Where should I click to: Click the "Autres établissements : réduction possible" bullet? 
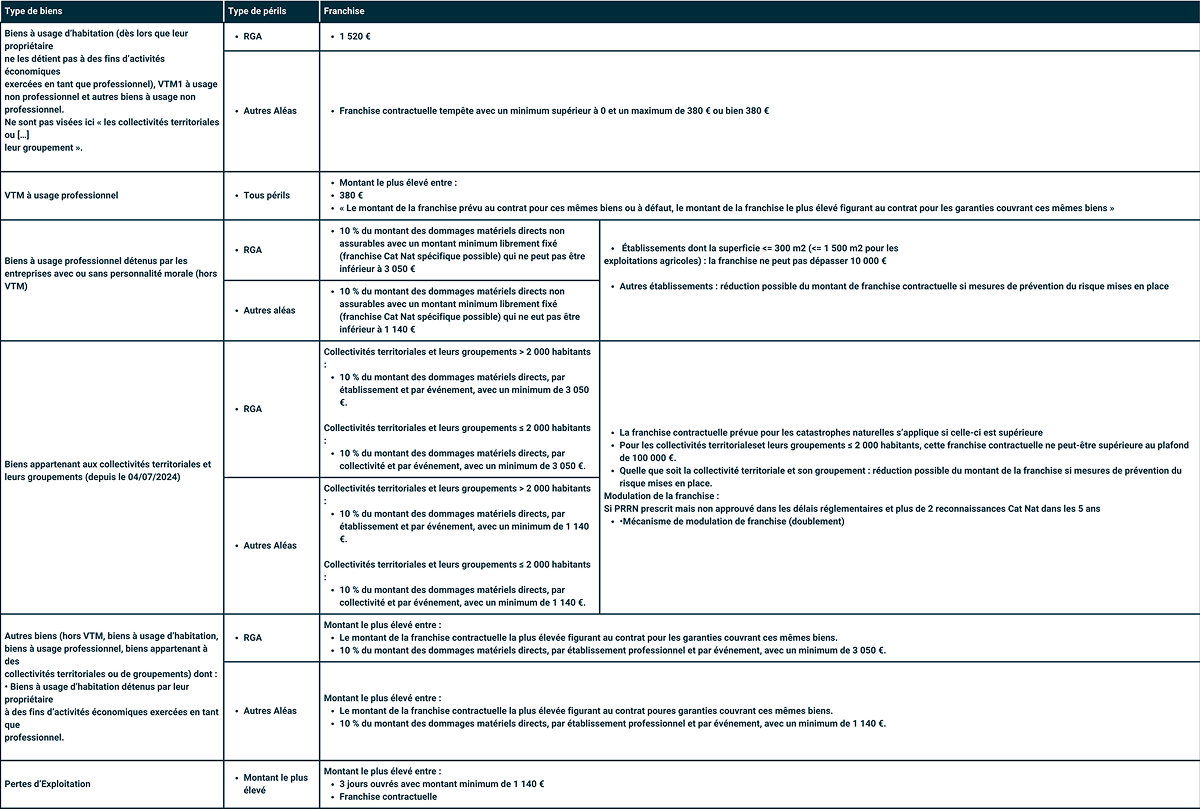pyautogui.click(x=893, y=286)
